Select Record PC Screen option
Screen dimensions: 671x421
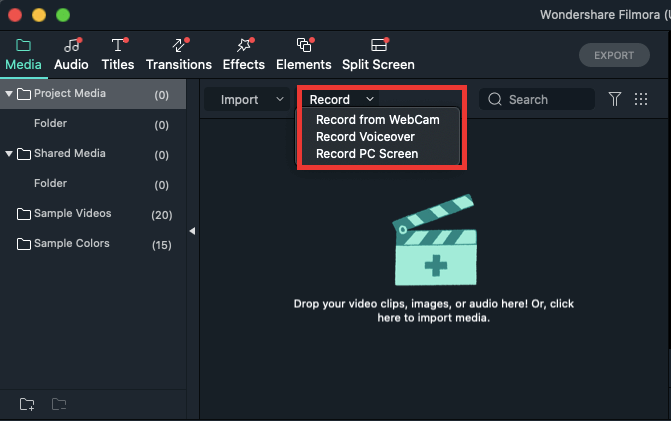click(x=367, y=154)
